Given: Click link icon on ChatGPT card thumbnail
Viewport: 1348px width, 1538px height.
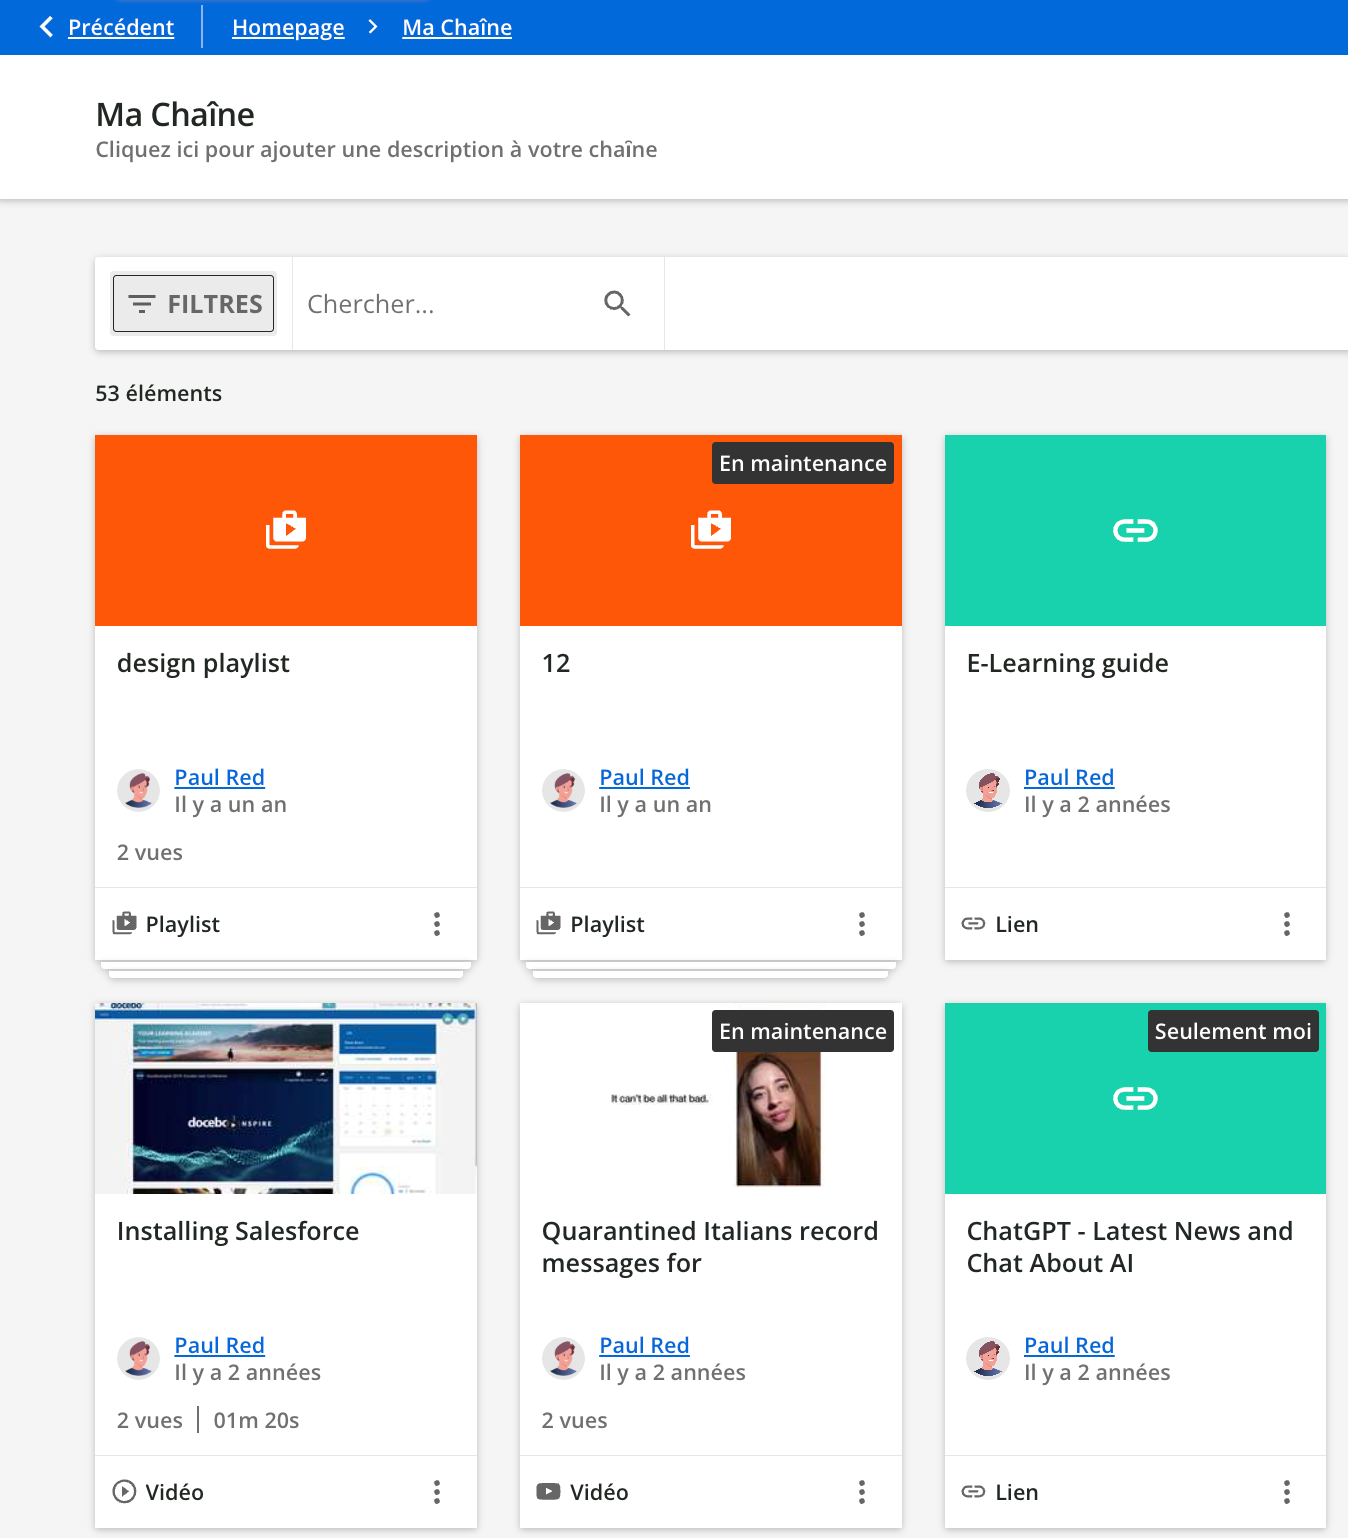Looking at the screenshot, I should pos(1135,1098).
